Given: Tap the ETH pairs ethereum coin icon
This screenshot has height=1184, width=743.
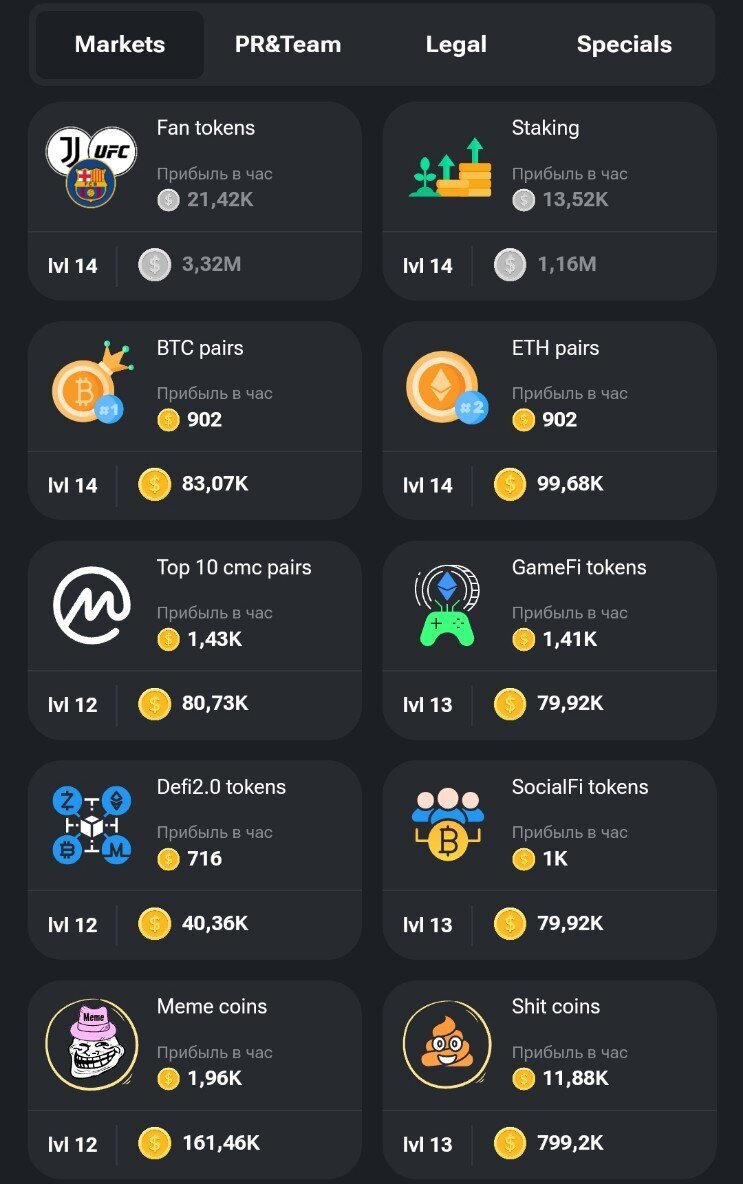Looking at the screenshot, I should 447,387.
